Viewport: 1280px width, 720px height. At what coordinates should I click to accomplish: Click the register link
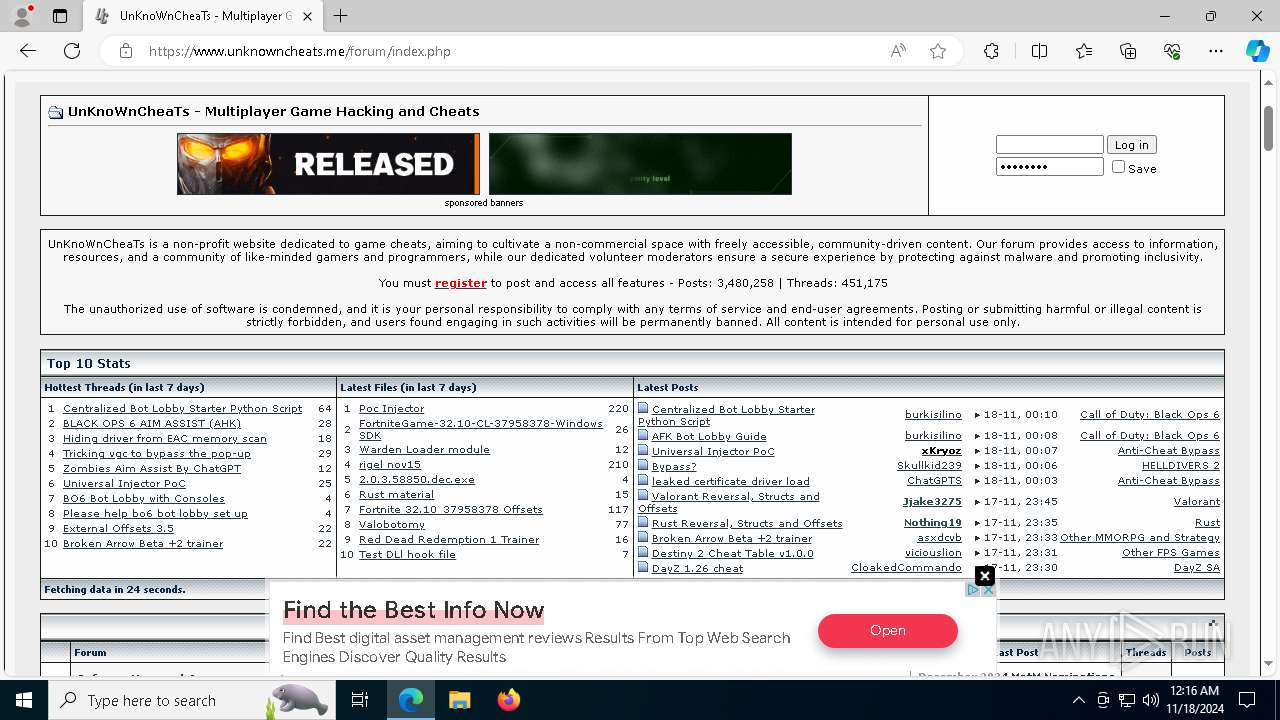click(x=460, y=283)
